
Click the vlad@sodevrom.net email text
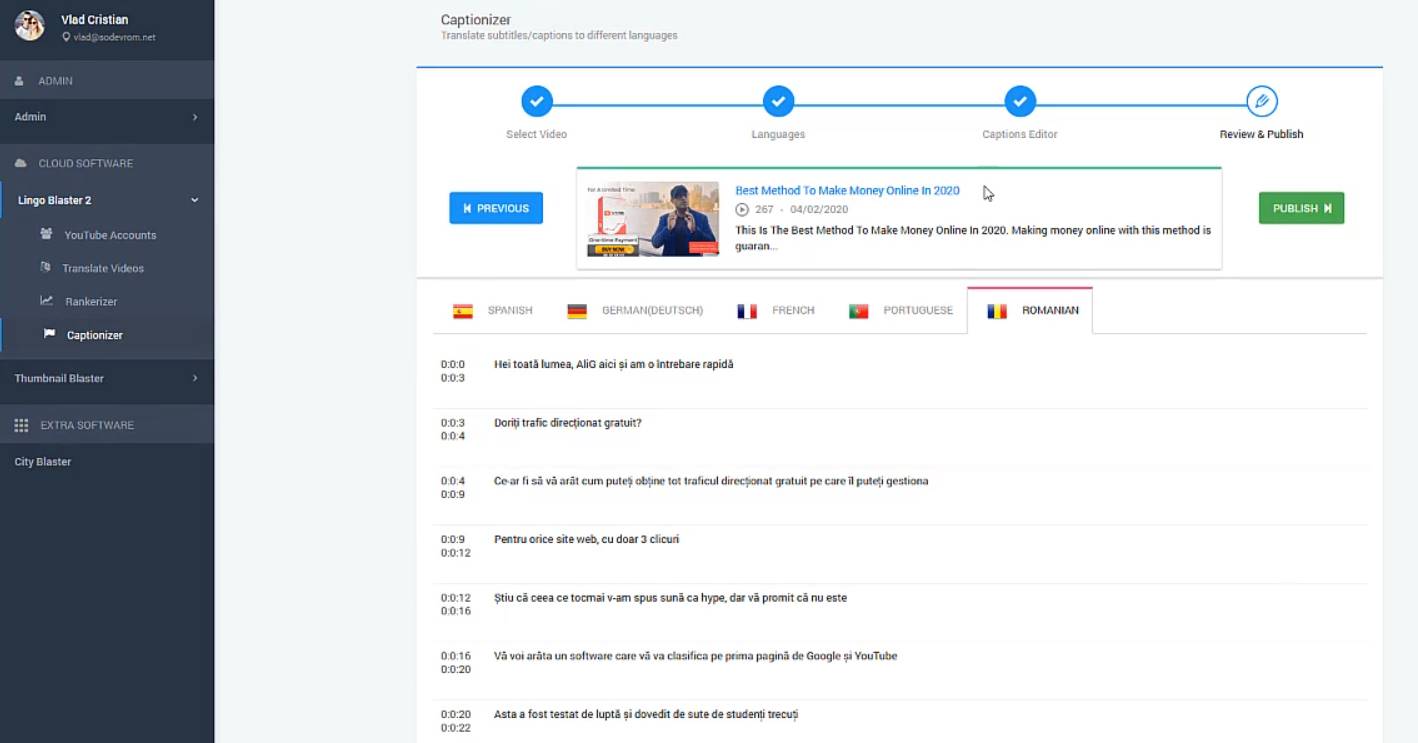114,37
